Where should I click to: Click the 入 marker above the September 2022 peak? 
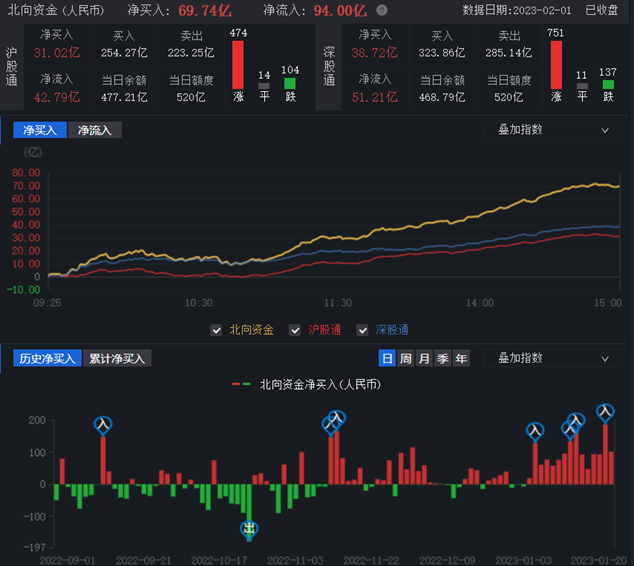(103, 425)
